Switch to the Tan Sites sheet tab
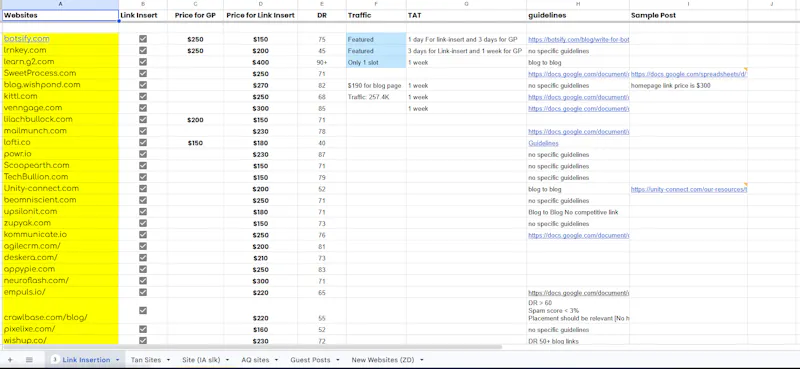The height and width of the screenshot is (369, 800). [146, 360]
